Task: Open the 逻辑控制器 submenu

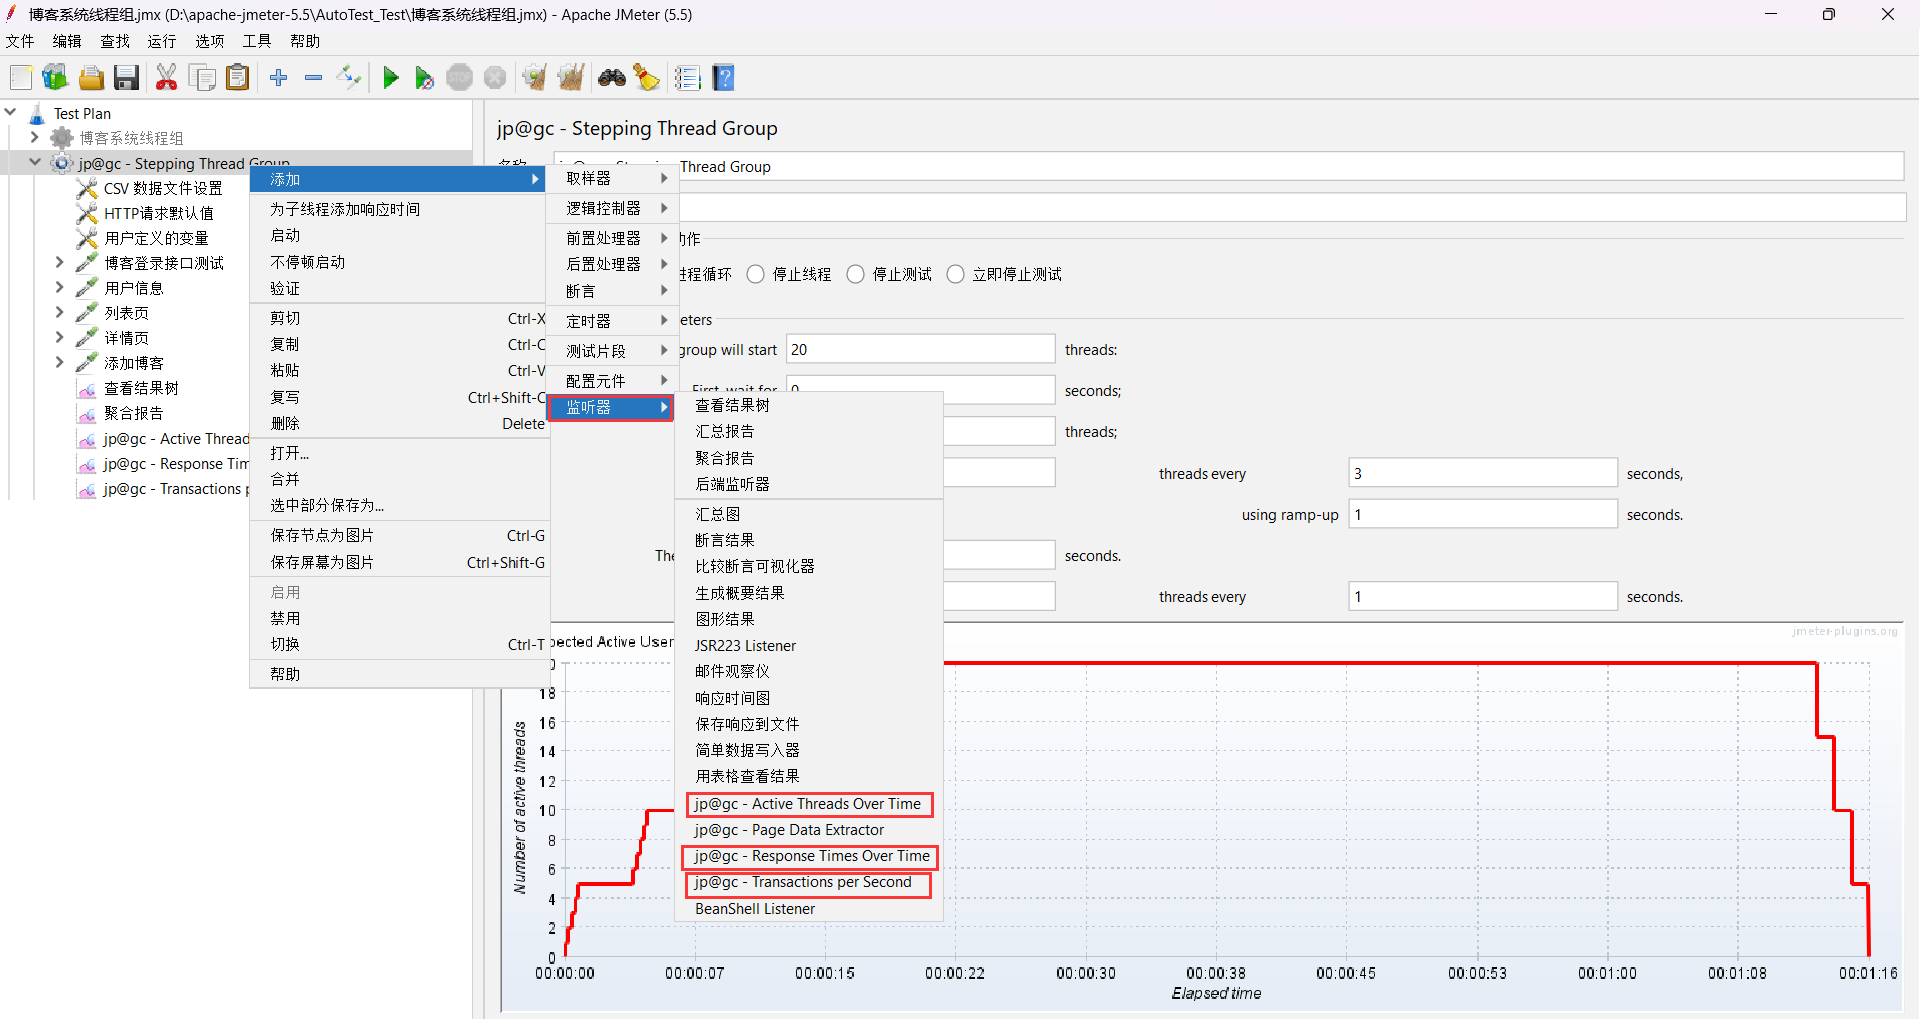Action: pos(612,208)
